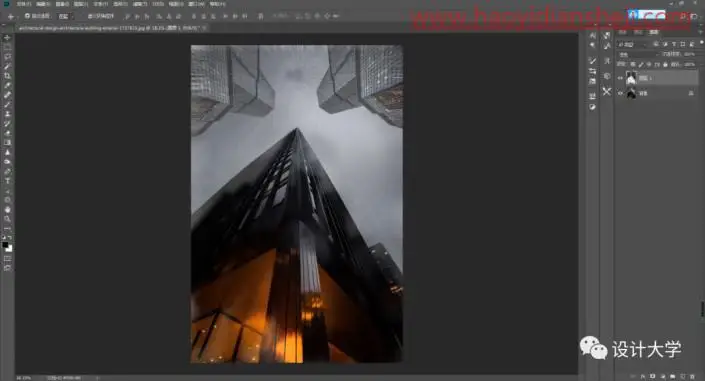This screenshot has width=705, height=381.
Task: Select the Background layer thumbnail
Action: [x=631, y=93]
